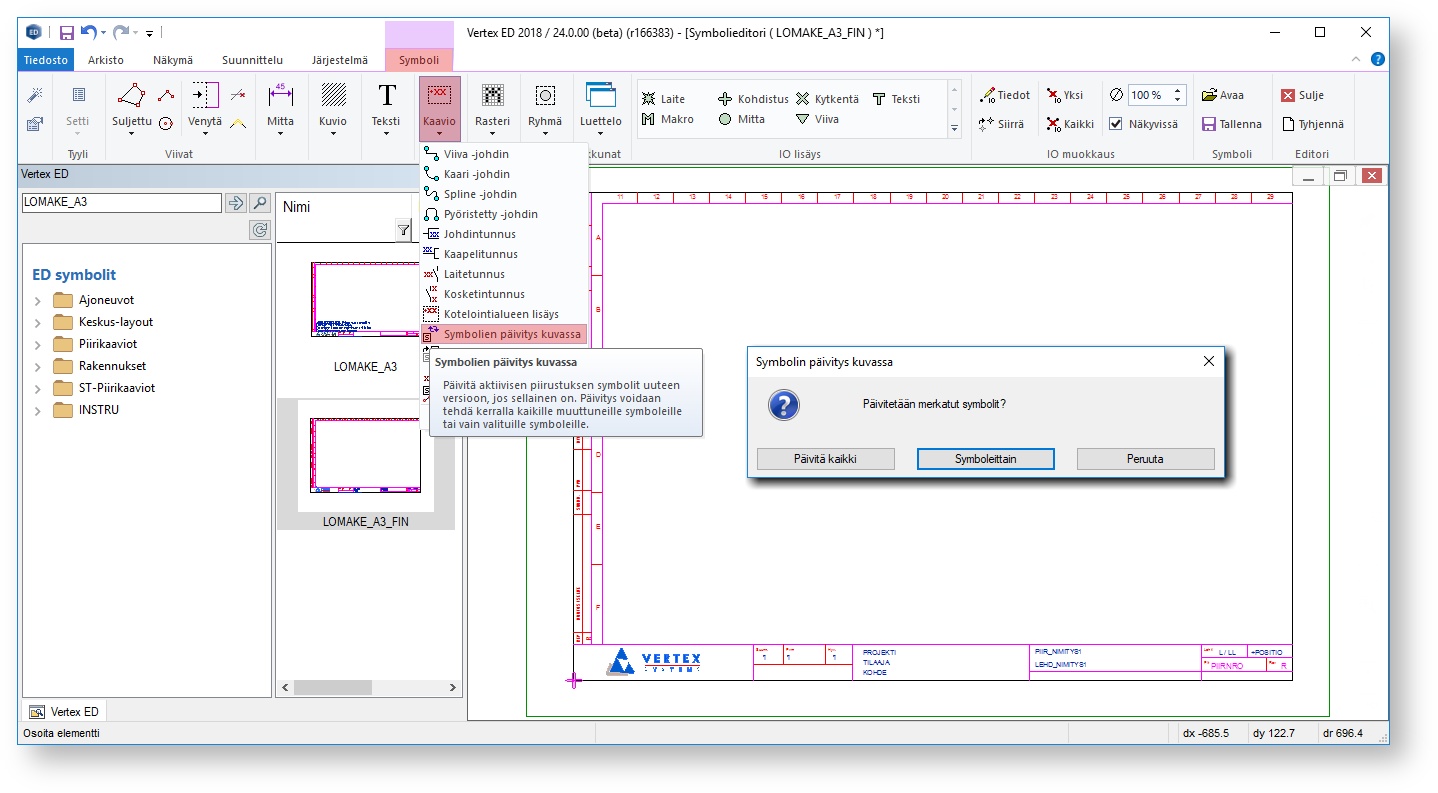Select the Rasteri tool icon
This screenshot has height=793, width=1438.
coord(492,96)
